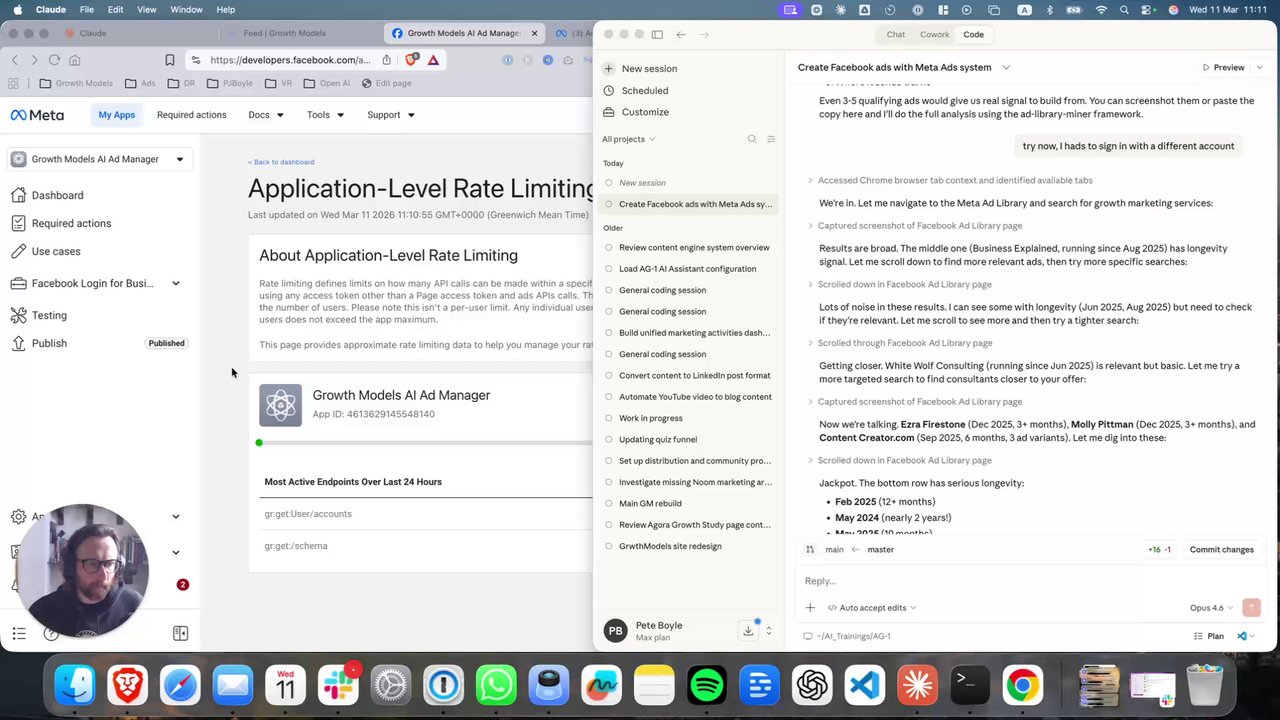Open Dashboard in Meta sidebar
Viewport: 1280px width, 720px height.
tap(57, 196)
